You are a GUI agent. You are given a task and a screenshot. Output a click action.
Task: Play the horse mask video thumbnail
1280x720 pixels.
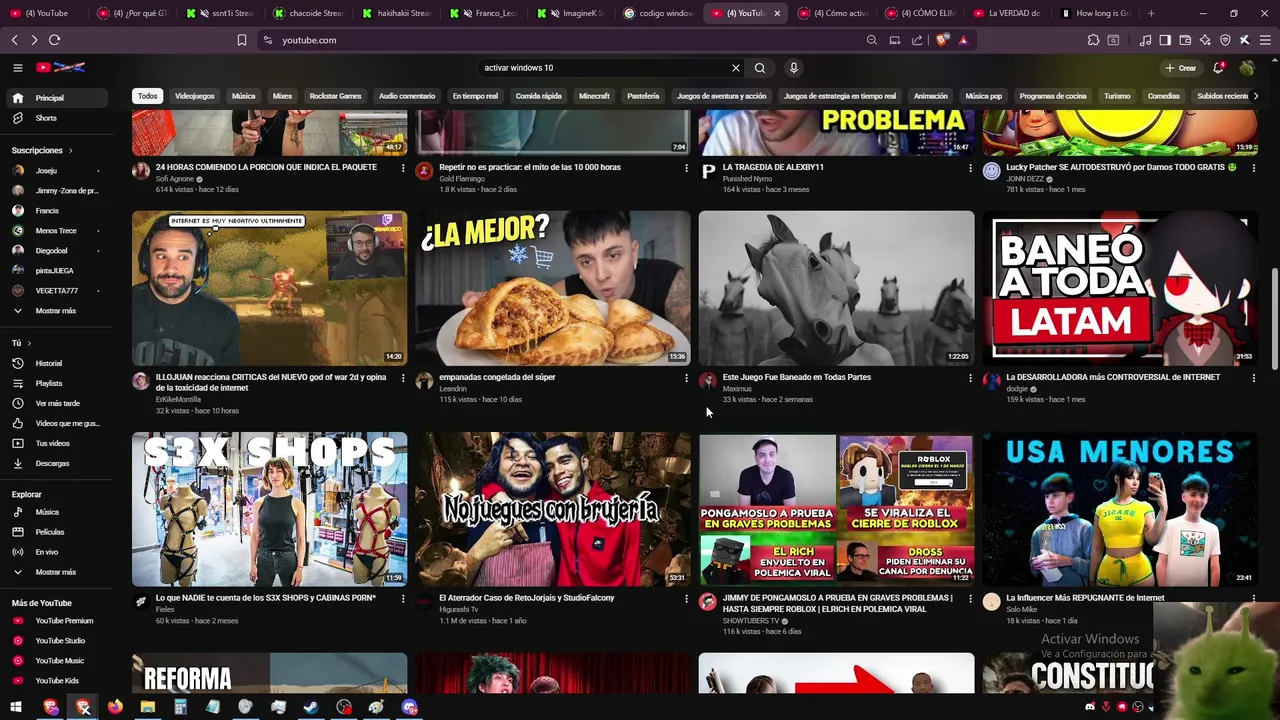pos(836,288)
